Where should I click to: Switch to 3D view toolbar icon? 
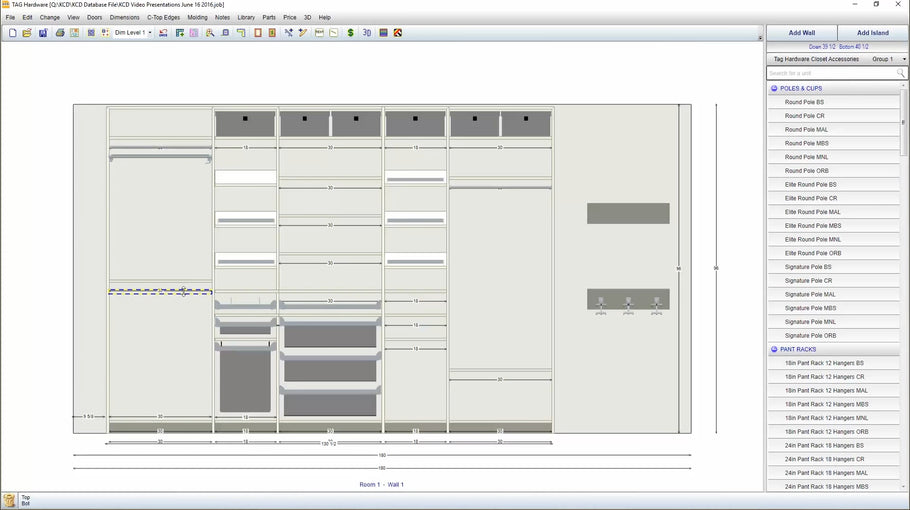367,33
